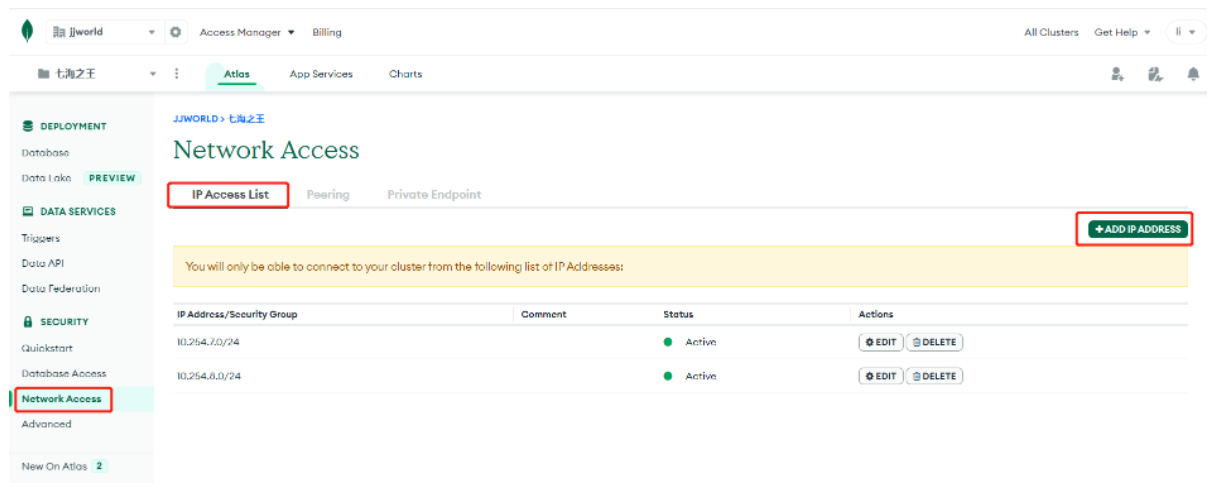Screen dimensions: 1212x498
Task: Open Database in the sidebar
Action: coord(45,153)
